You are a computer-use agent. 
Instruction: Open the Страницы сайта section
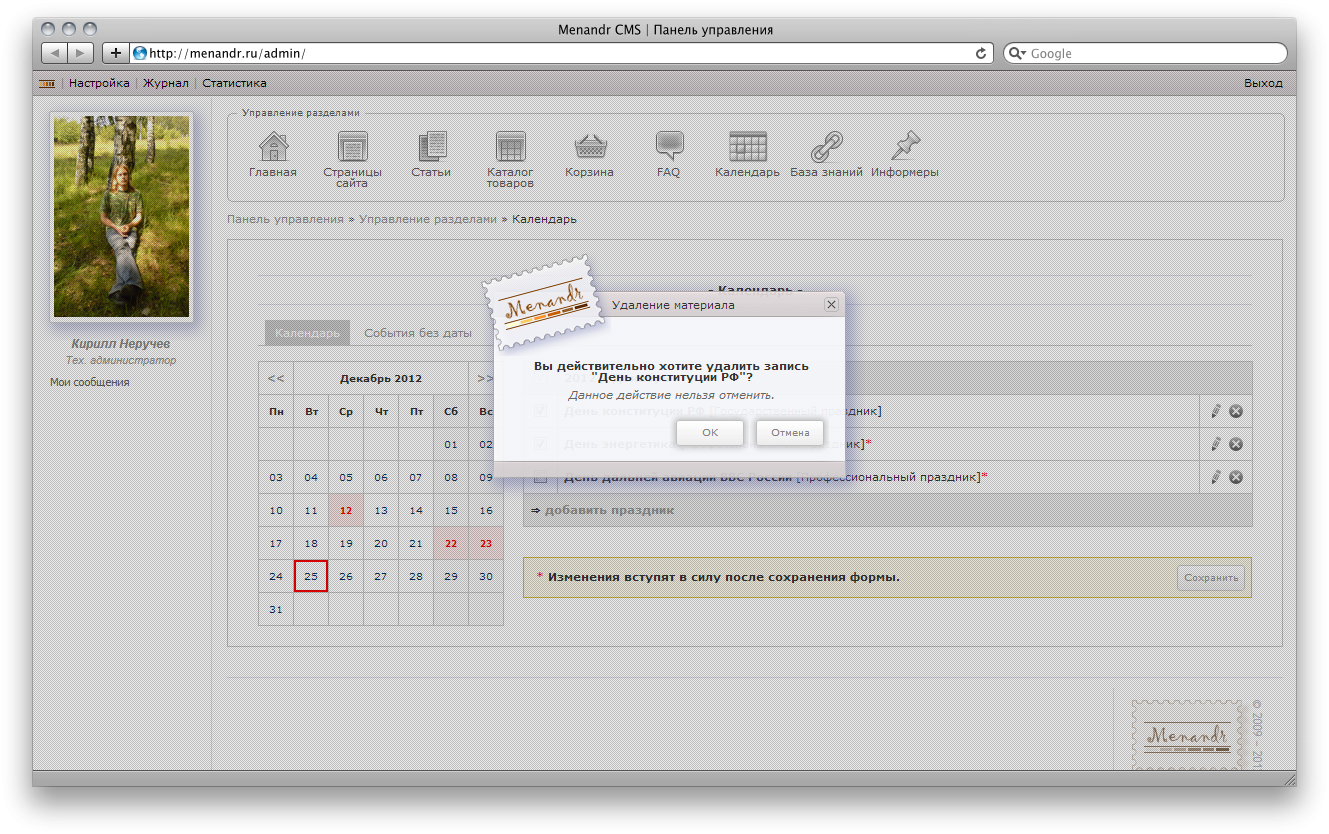tap(352, 147)
